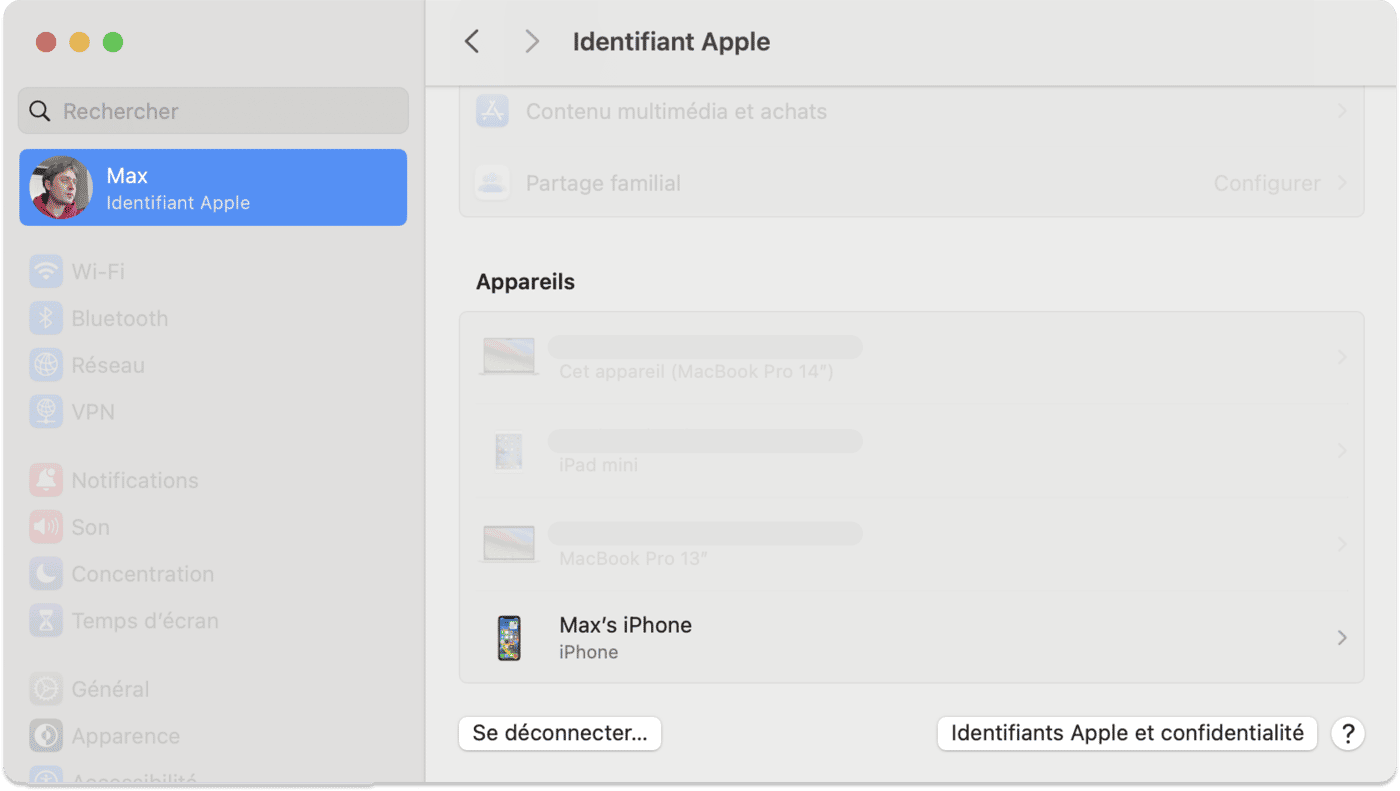Click the Max's iPhone device icon
Viewport: 1400px width, 791px height.
(x=510, y=638)
